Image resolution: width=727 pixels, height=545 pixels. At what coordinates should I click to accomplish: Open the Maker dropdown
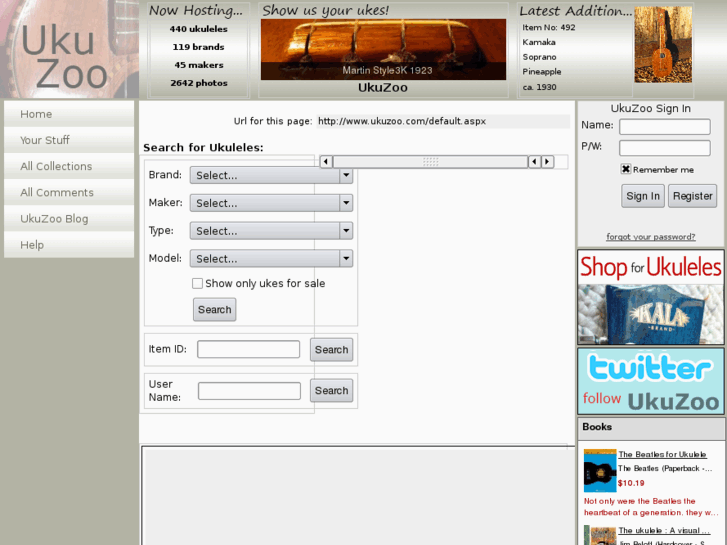pyautogui.click(x=271, y=203)
